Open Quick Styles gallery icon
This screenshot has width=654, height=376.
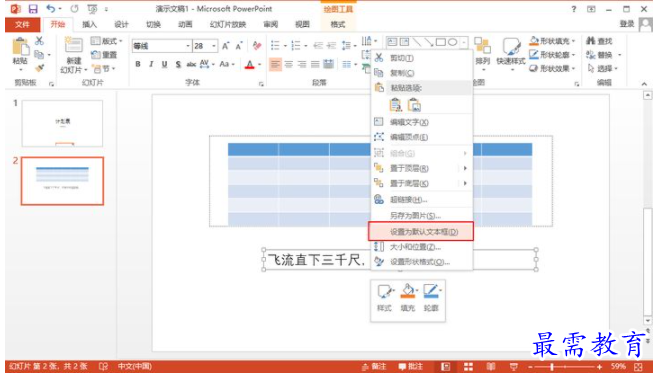point(511,47)
